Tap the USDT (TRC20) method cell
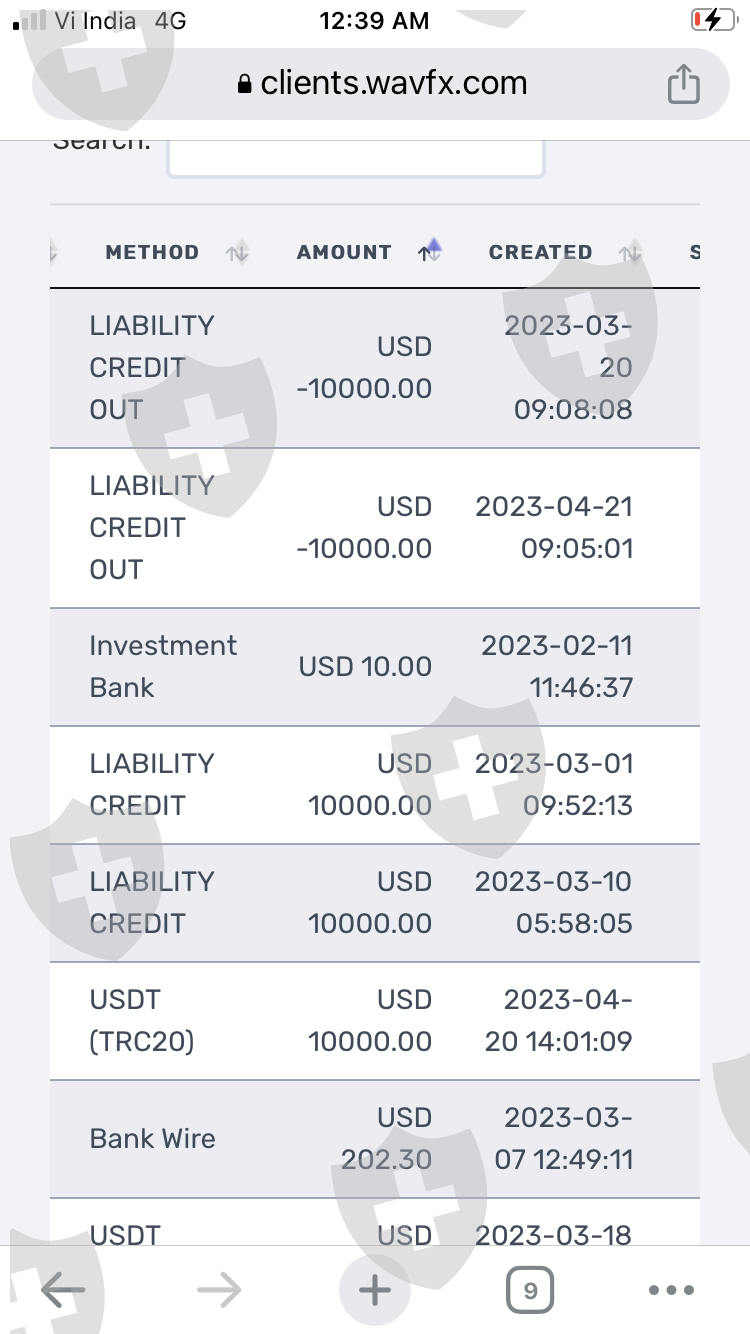 (141, 1021)
